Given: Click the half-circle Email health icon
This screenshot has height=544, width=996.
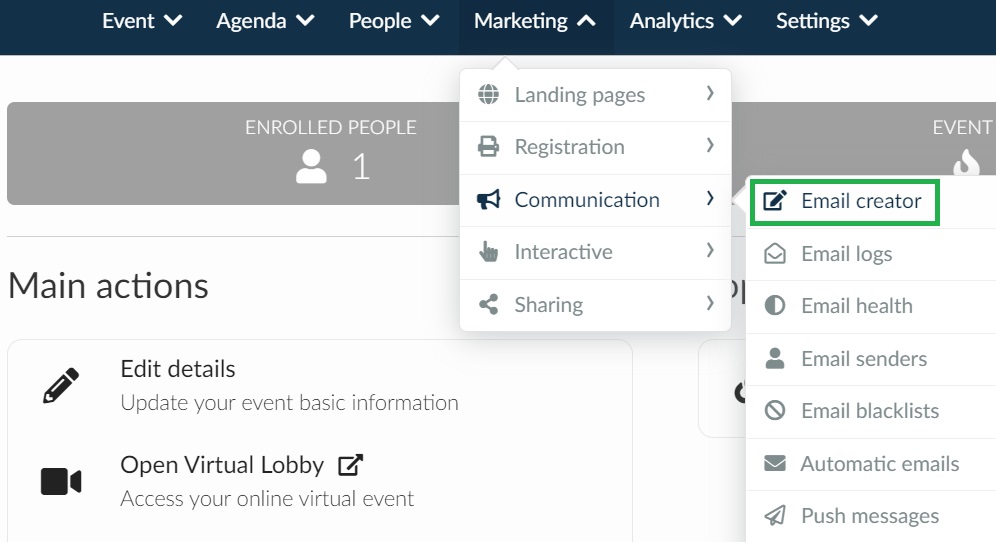Looking at the screenshot, I should 775,306.
